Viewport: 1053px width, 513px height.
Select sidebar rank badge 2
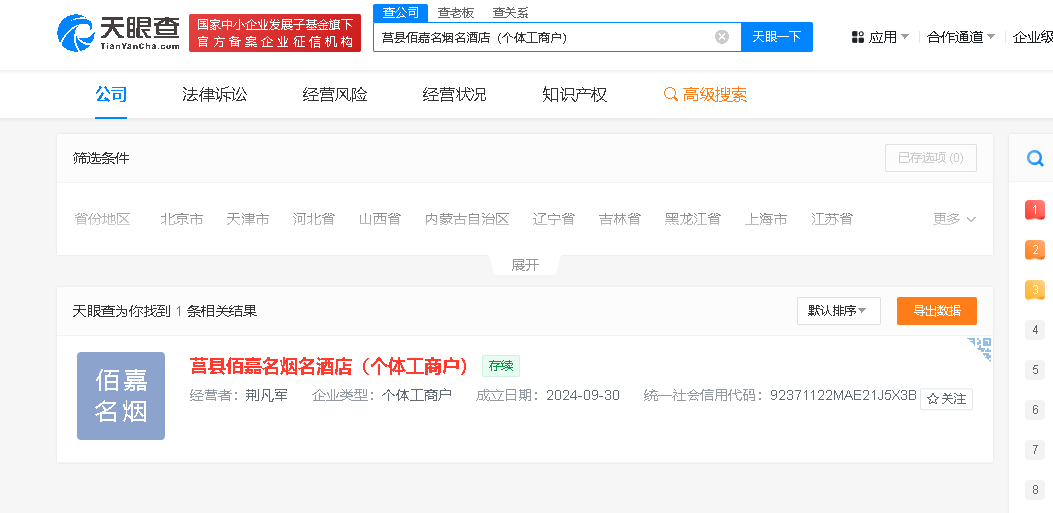pyautogui.click(x=1035, y=250)
